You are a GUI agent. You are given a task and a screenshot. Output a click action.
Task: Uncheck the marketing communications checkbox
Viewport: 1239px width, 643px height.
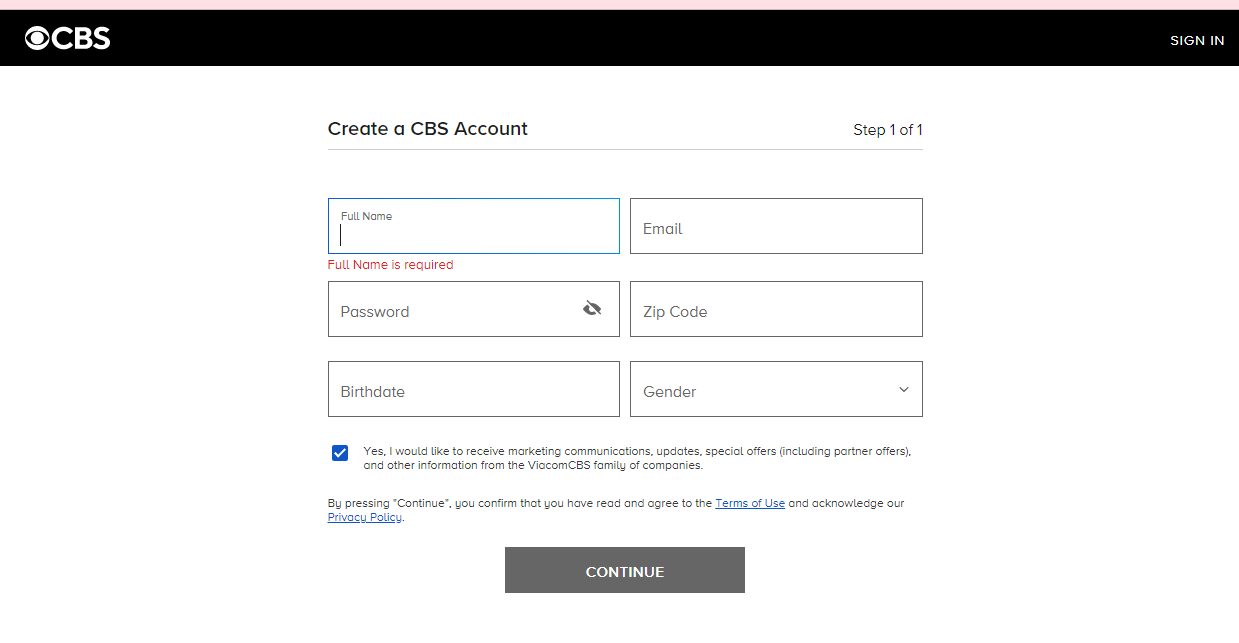point(339,453)
